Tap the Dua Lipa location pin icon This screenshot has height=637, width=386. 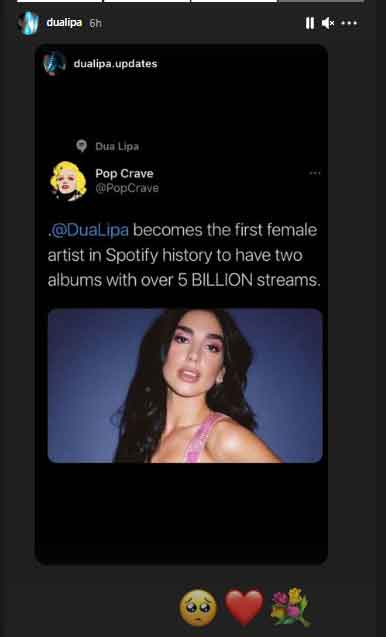point(82,146)
